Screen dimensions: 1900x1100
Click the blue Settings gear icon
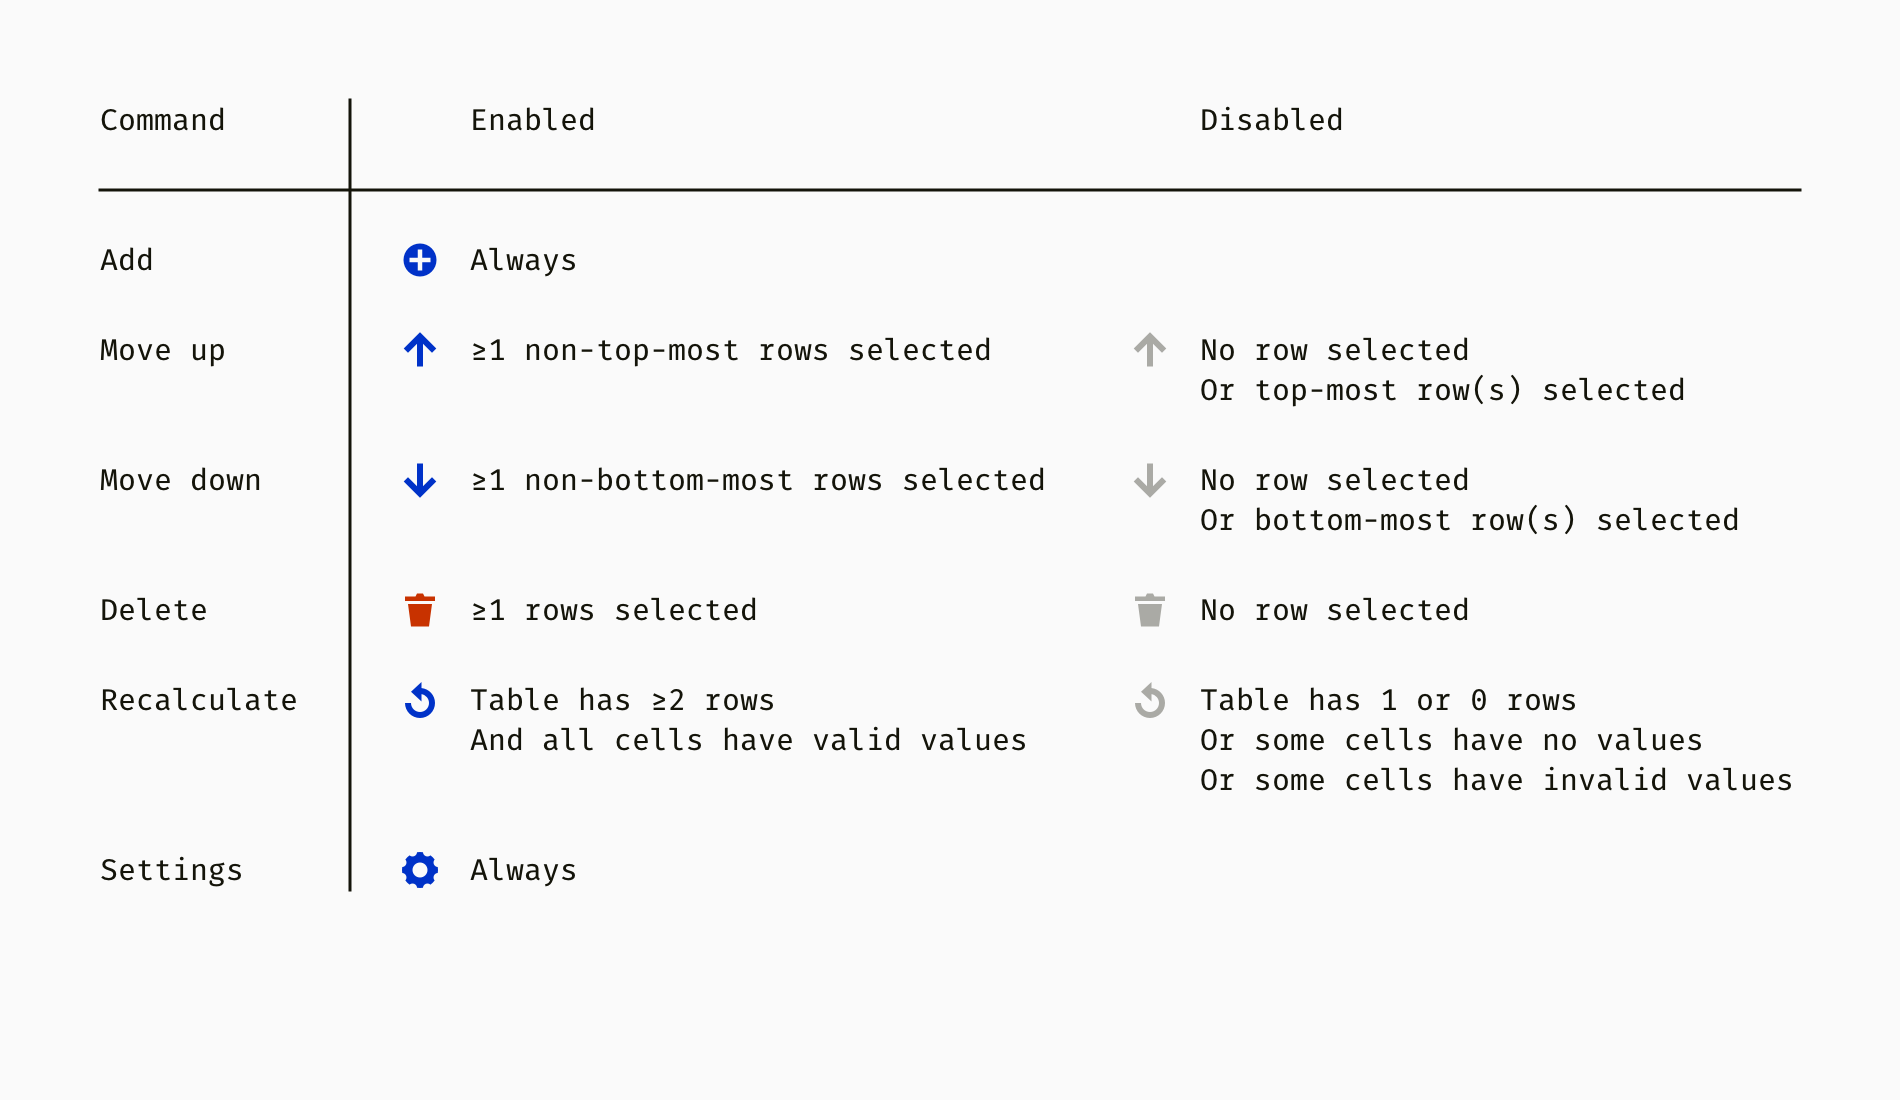click(x=420, y=870)
